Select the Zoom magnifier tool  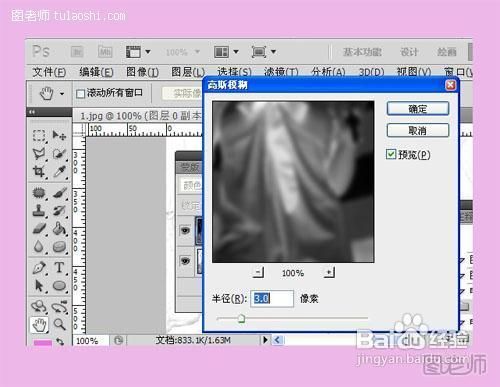click(60, 324)
